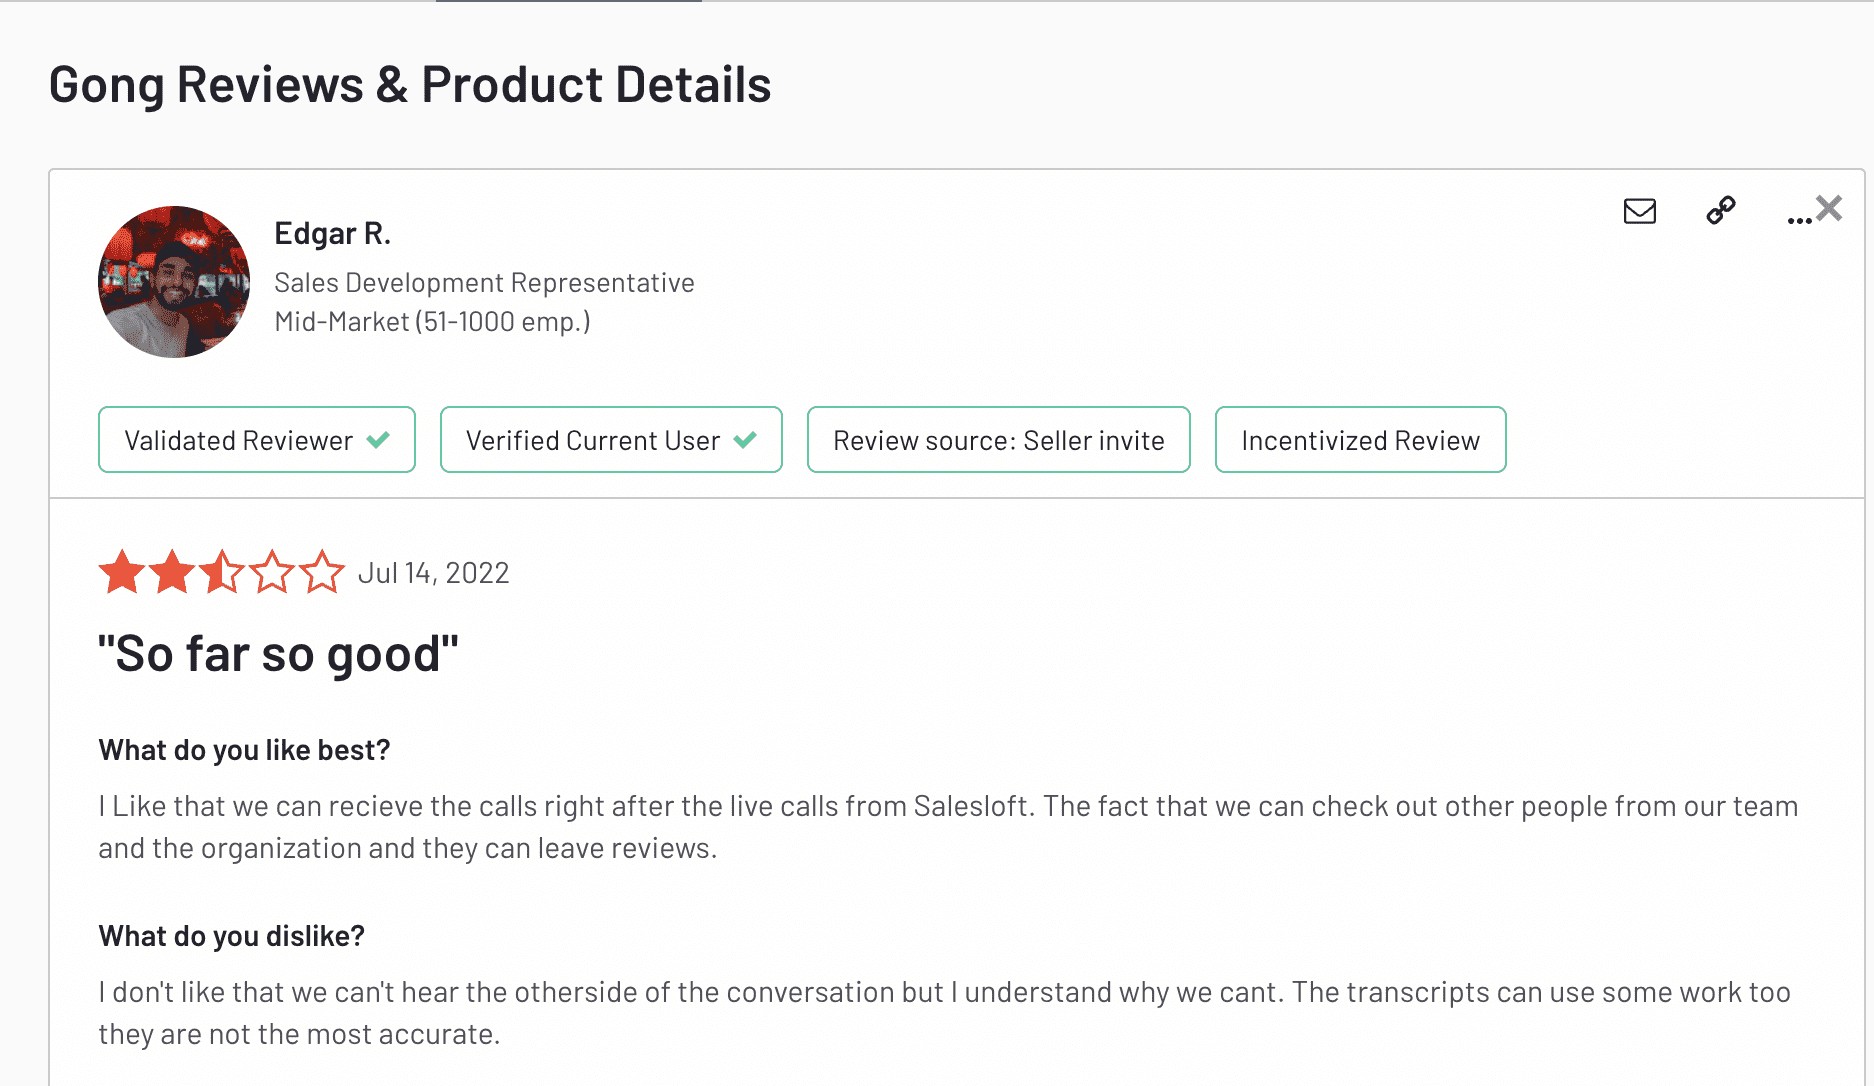Close the review with the X icon
Viewport: 1874px width, 1086px height.
click(1829, 208)
